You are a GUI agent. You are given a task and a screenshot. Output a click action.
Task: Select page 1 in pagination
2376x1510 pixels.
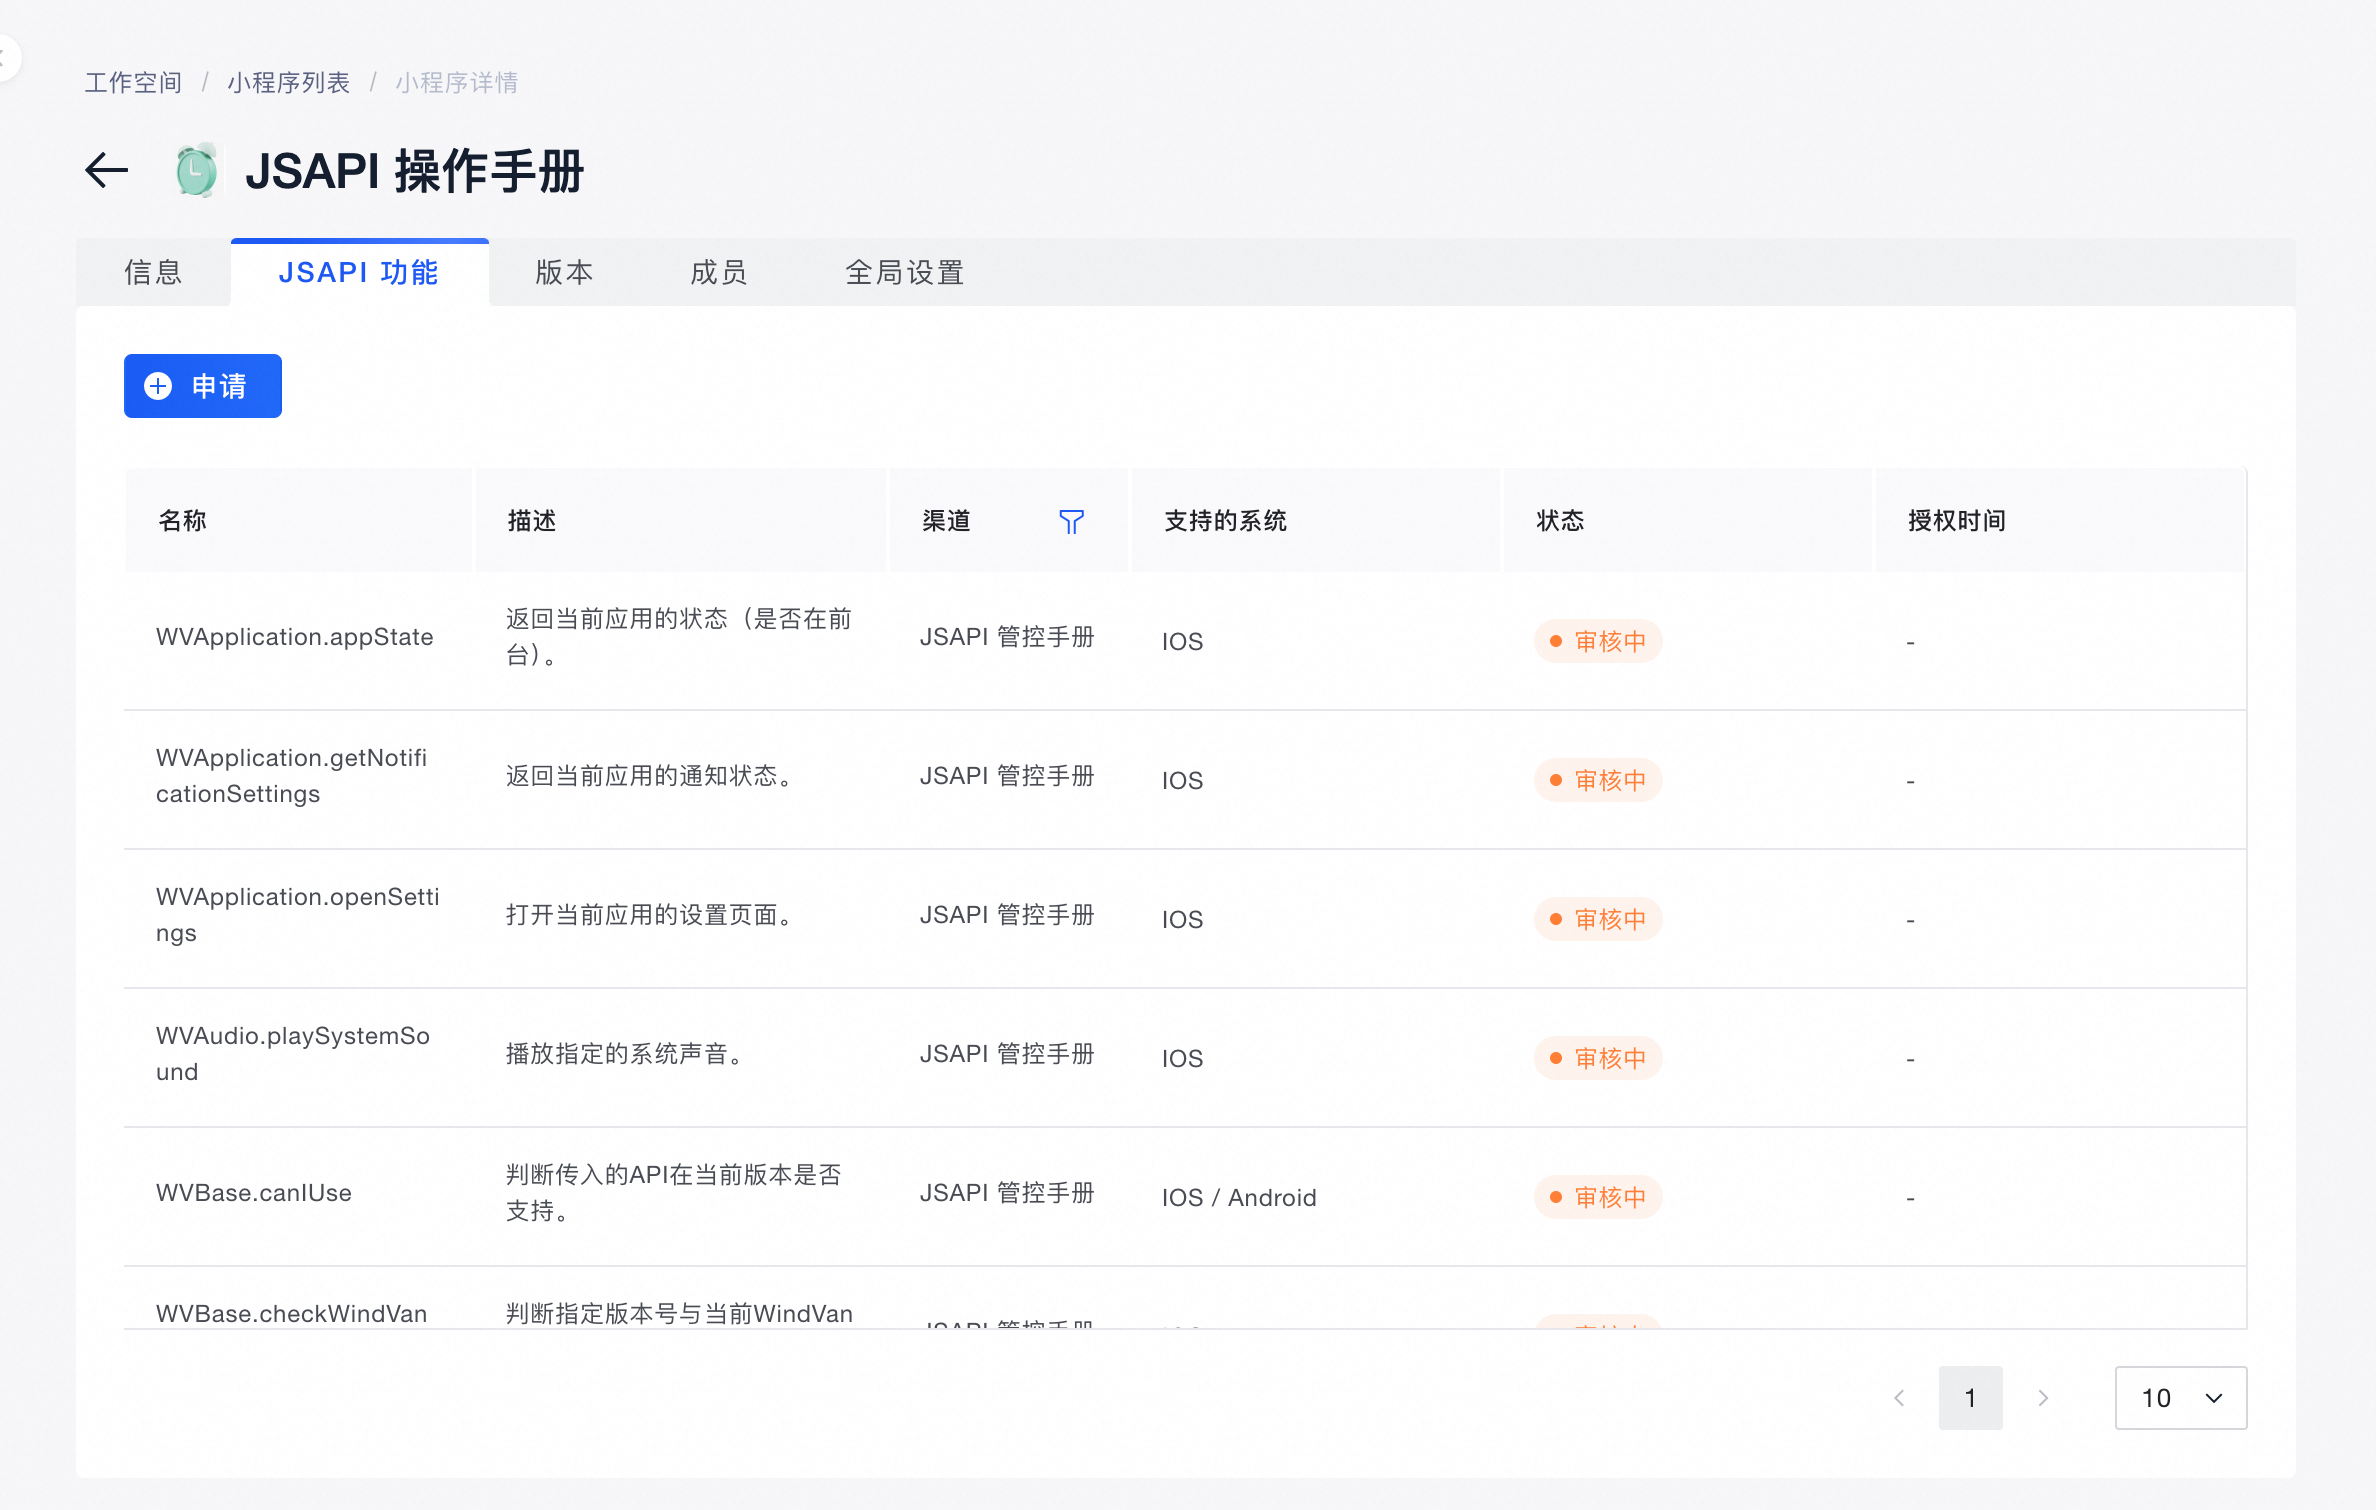[1970, 1398]
